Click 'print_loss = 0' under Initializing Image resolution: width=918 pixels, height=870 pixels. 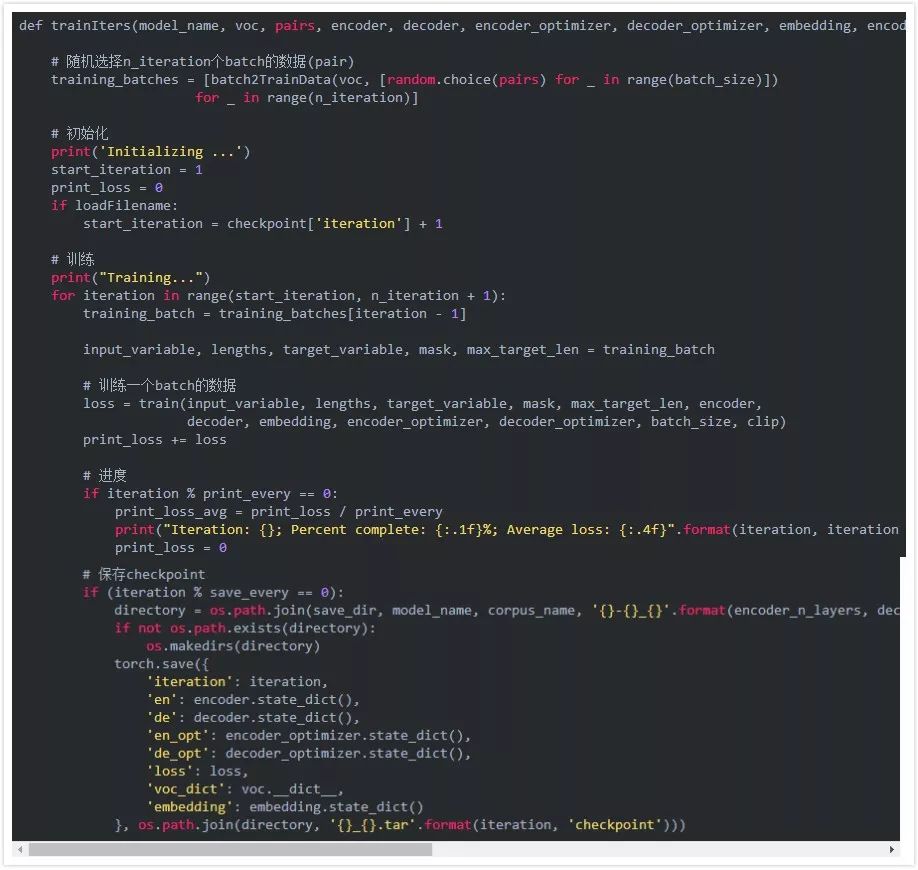[x=107, y=188]
